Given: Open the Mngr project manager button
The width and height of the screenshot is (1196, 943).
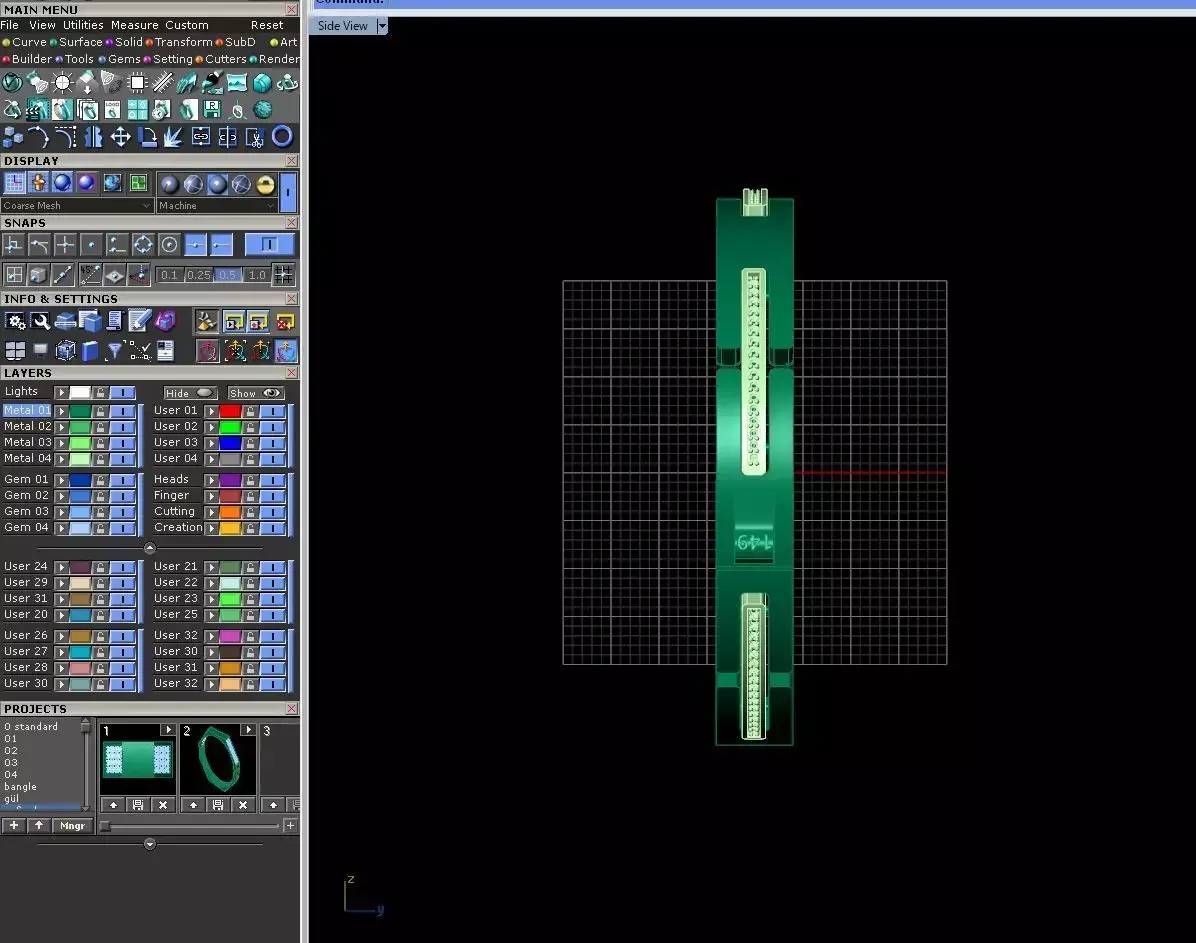Looking at the screenshot, I should (72, 826).
